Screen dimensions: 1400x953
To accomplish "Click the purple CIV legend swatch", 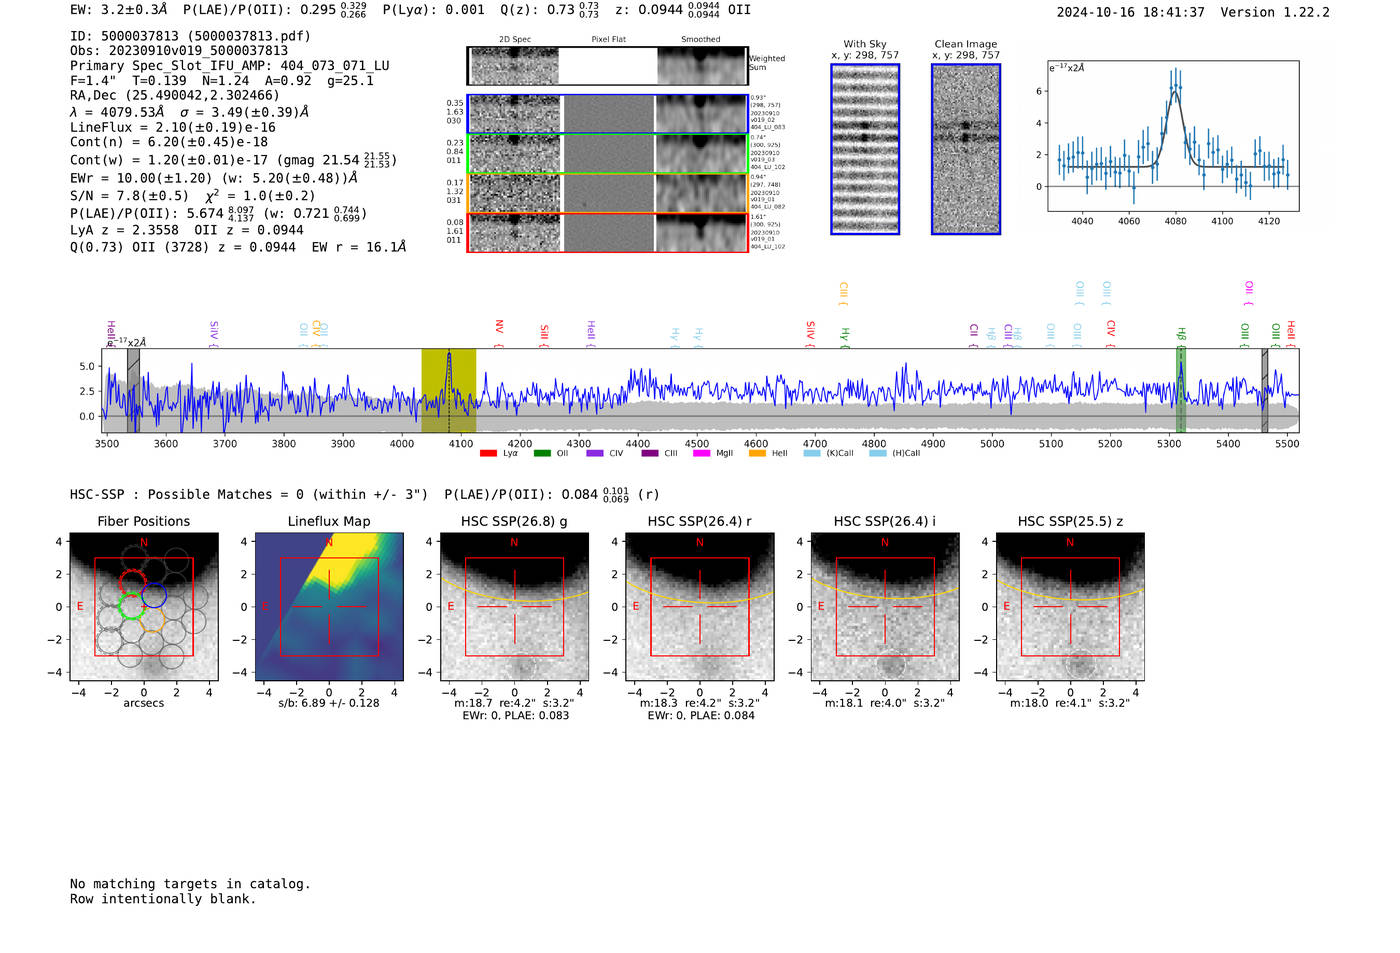I will (x=595, y=453).
